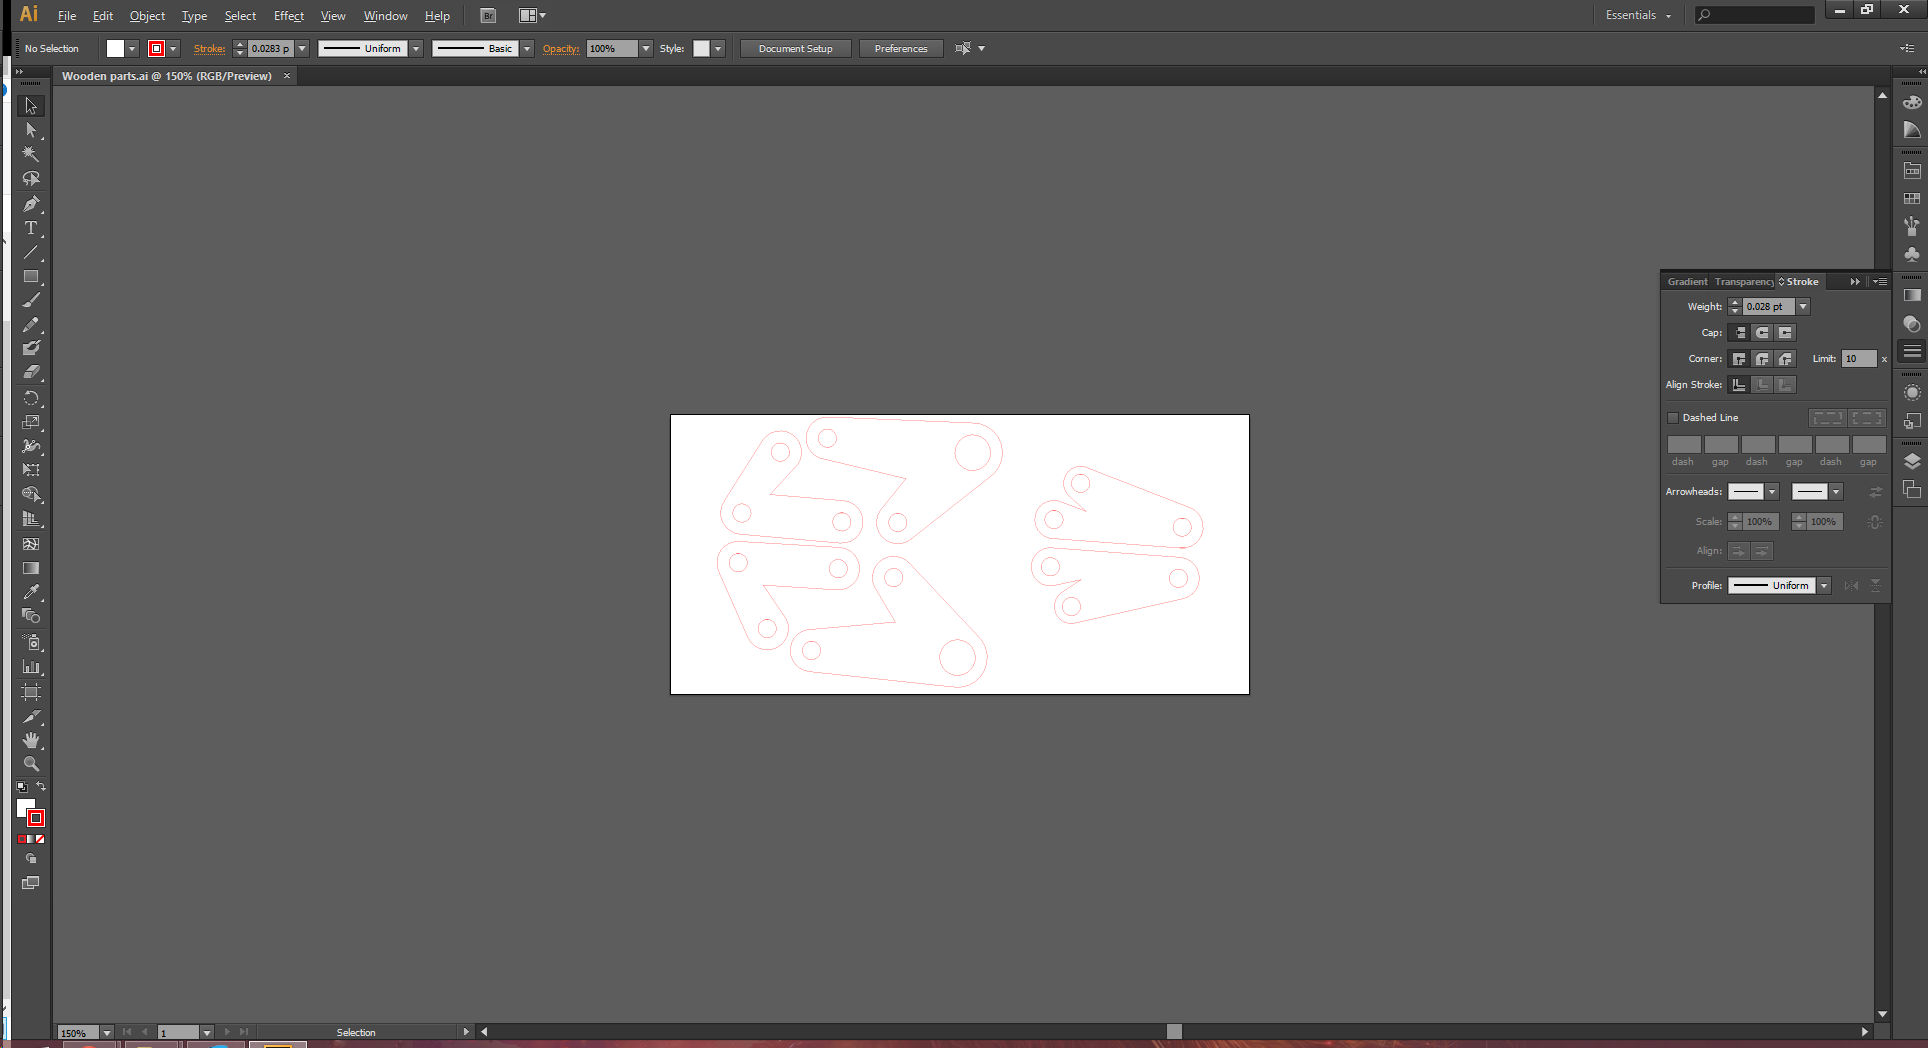Open the Transparency panel icon in dock
The height and width of the screenshot is (1048, 1928).
pos(1912,324)
